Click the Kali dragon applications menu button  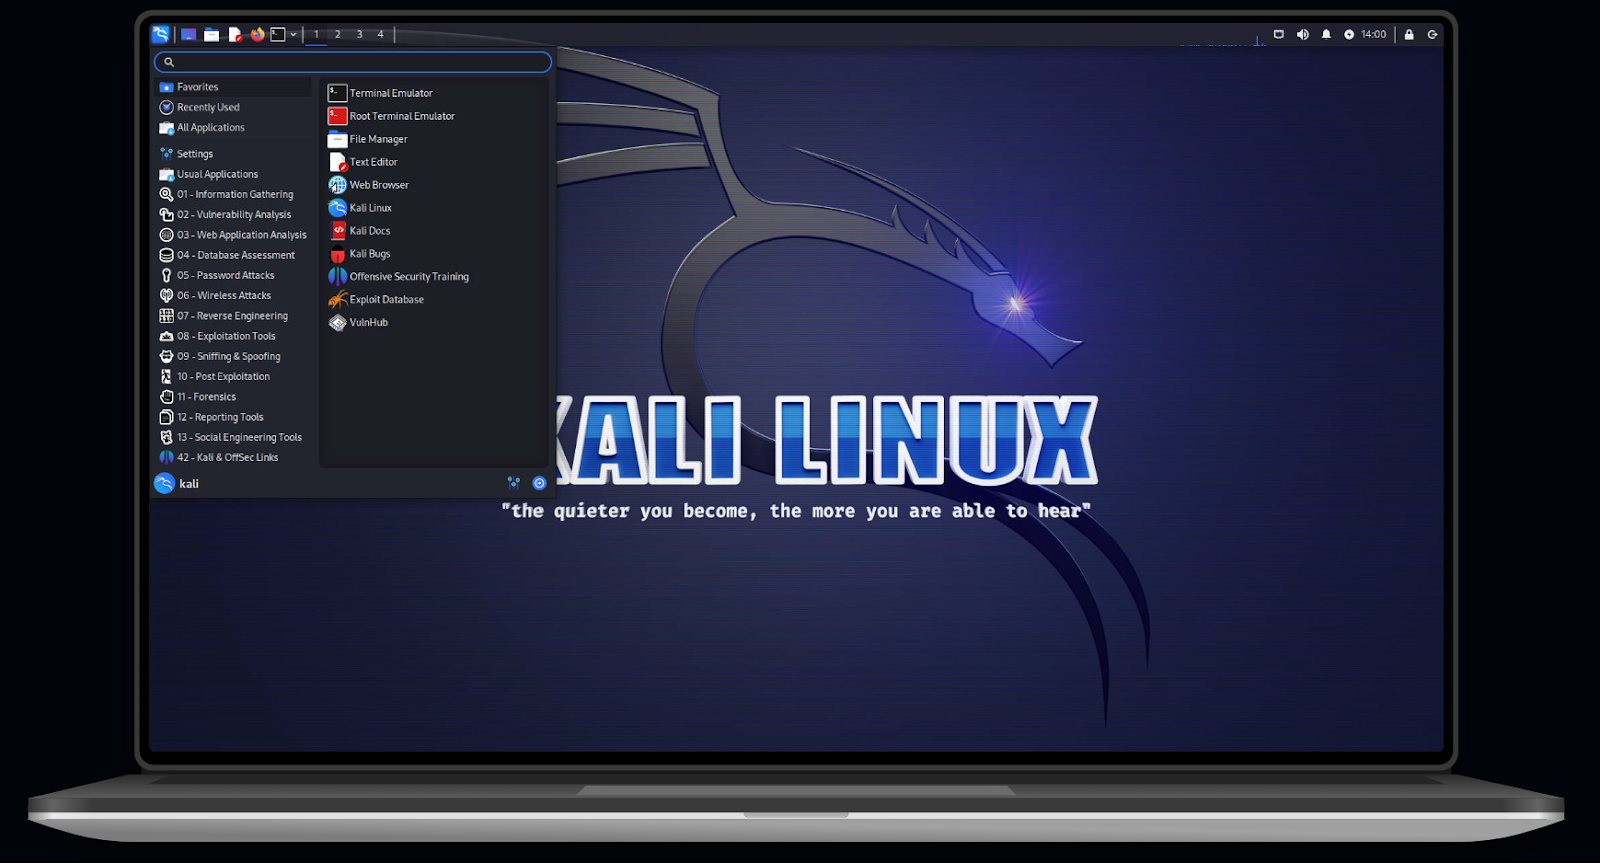coord(161,34)
